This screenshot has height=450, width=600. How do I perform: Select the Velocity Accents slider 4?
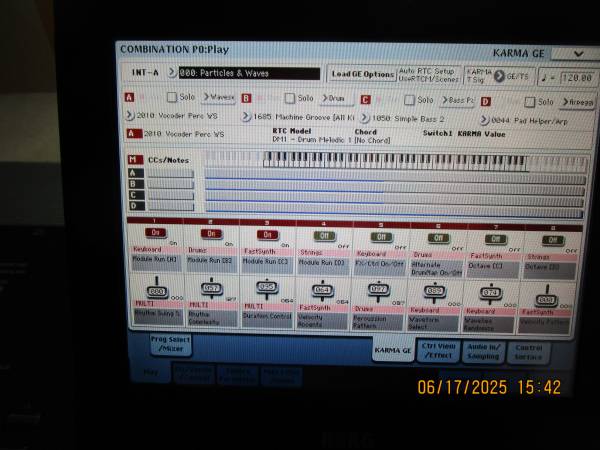(325, 291)
